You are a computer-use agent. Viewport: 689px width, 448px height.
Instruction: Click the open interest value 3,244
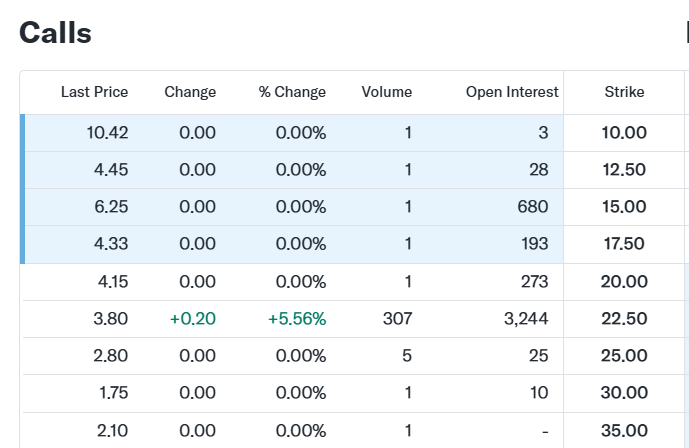[526, 318]
